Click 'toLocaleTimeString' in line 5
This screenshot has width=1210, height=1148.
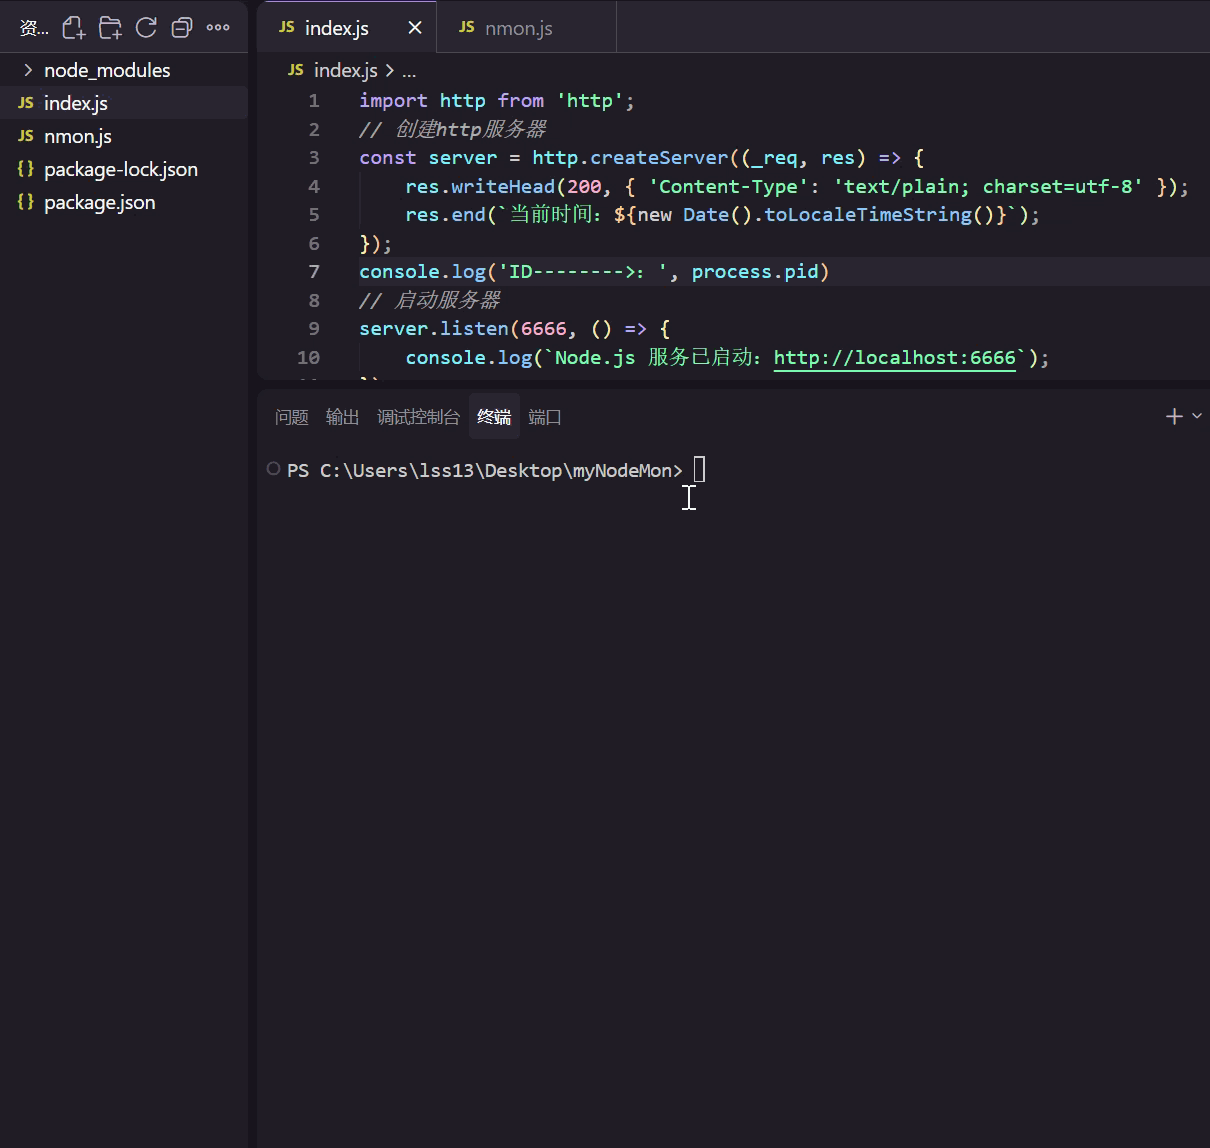pos(868,214)
